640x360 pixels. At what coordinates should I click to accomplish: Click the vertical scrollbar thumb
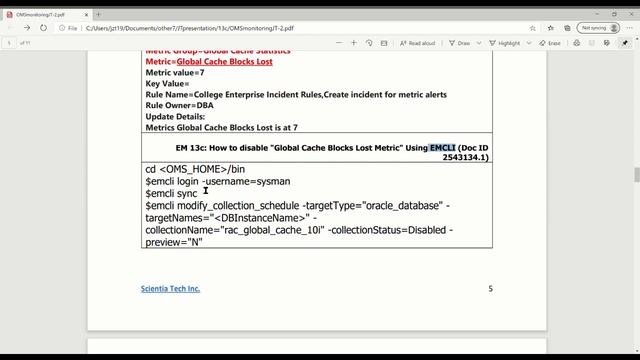(637, 175)
